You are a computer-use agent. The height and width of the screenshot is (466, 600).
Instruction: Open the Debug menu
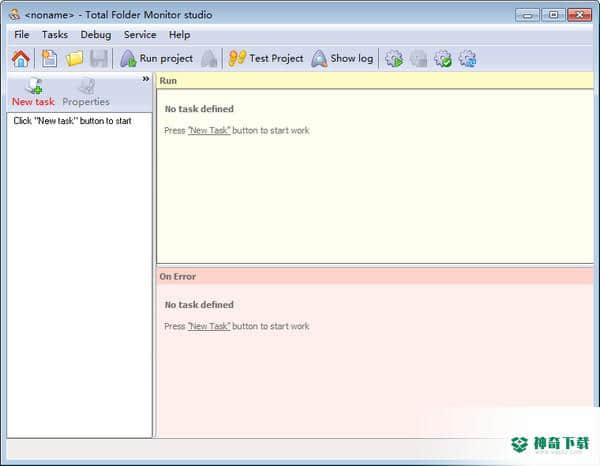coord(96,35)
